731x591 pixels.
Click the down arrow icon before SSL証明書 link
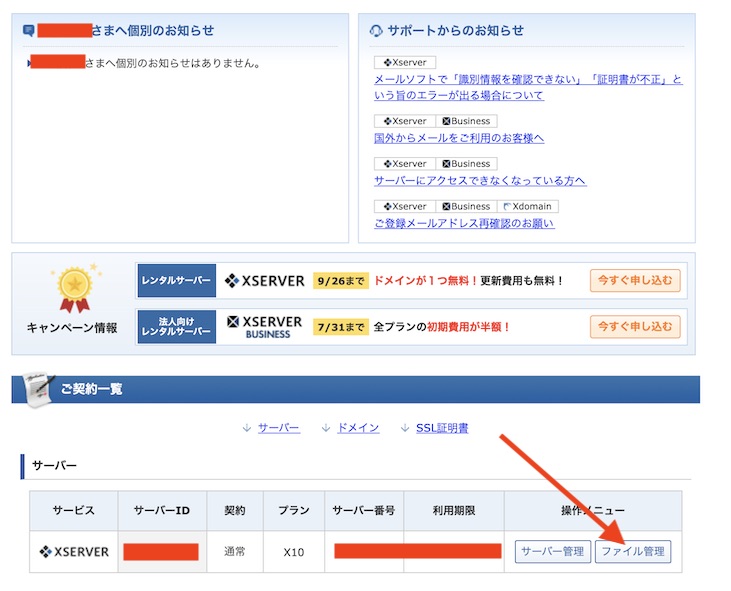[405, 428]
